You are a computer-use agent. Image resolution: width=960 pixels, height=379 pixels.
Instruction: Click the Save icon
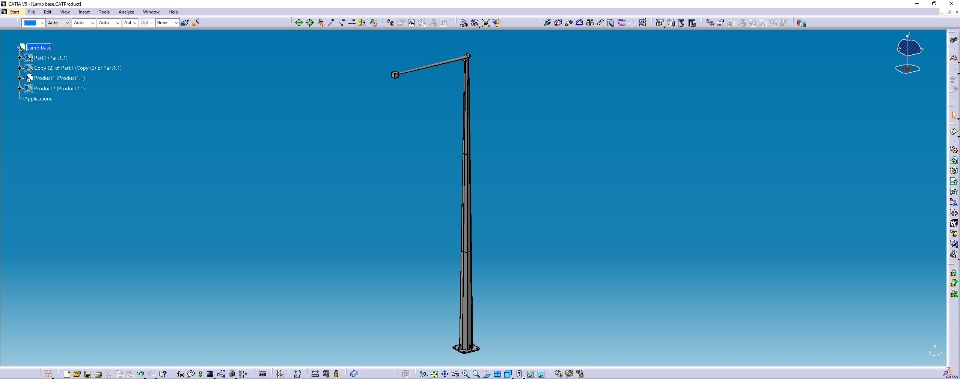pos(88,373)
